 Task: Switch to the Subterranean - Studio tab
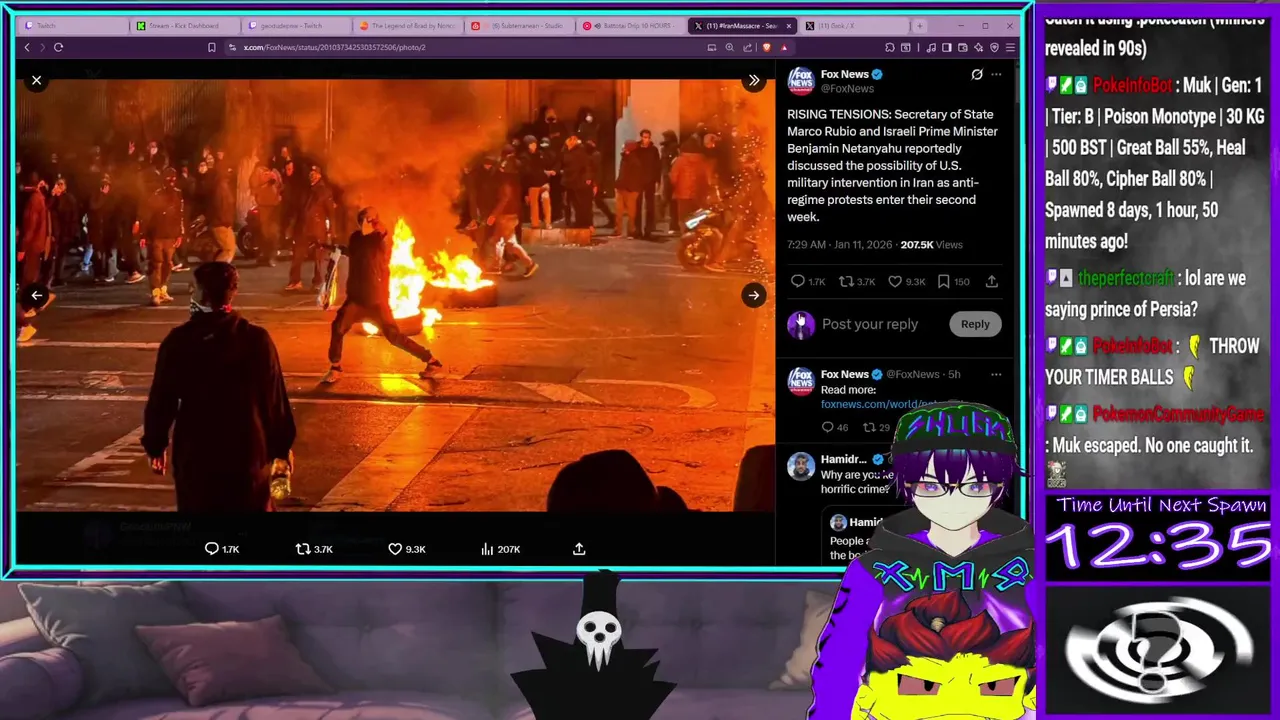[518, 25]
